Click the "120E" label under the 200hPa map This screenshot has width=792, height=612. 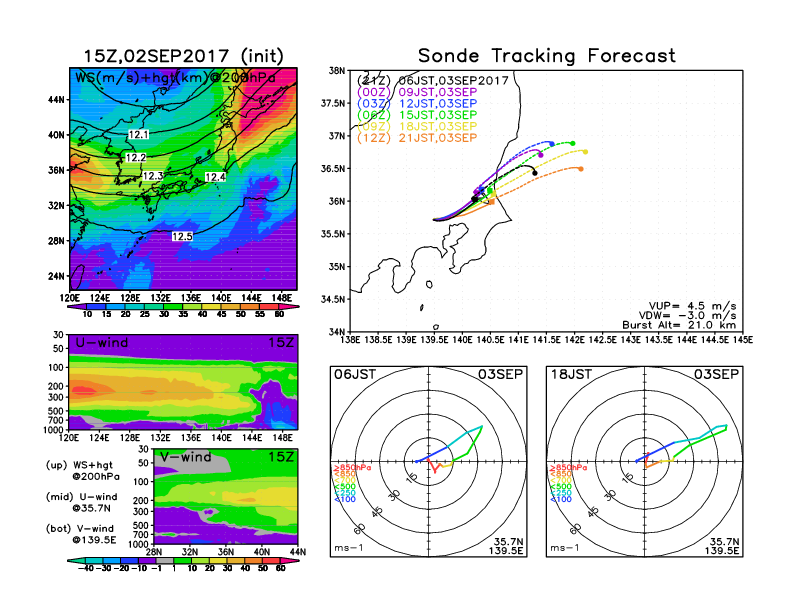pyautogui.click(x=70, y=298)
